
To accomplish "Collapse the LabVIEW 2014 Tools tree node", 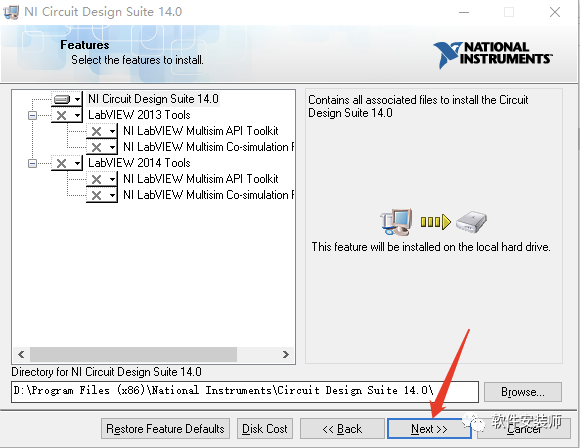I will pyautogui.click(x=33, y=163).
